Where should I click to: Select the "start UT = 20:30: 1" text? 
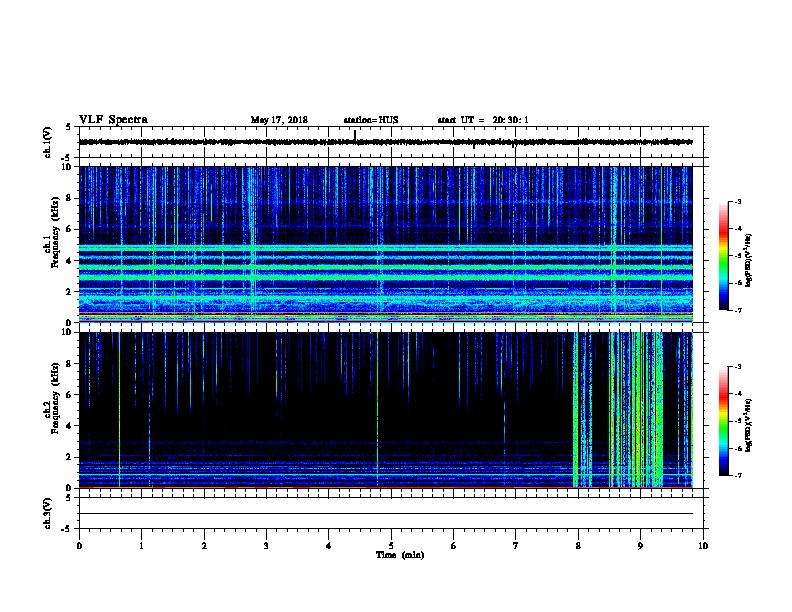pyautogui.click(x=483, y=120)
